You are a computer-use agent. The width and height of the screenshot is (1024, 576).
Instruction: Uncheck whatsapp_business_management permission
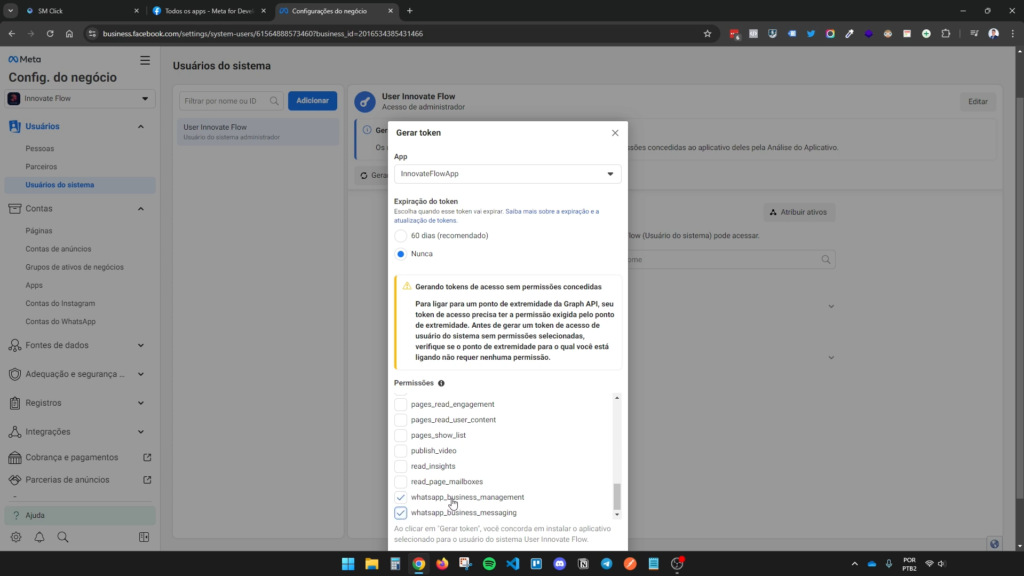point(400,497)
